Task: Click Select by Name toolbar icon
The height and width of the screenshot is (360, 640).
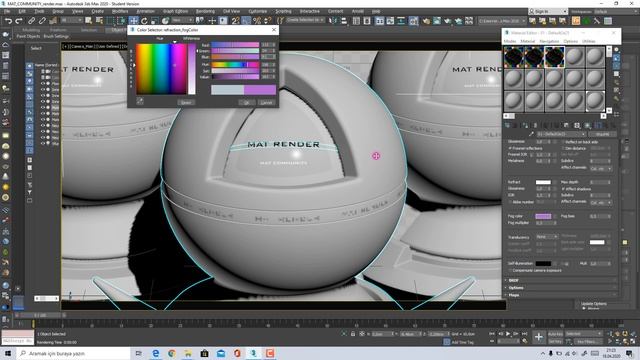Action: (99, 20)
